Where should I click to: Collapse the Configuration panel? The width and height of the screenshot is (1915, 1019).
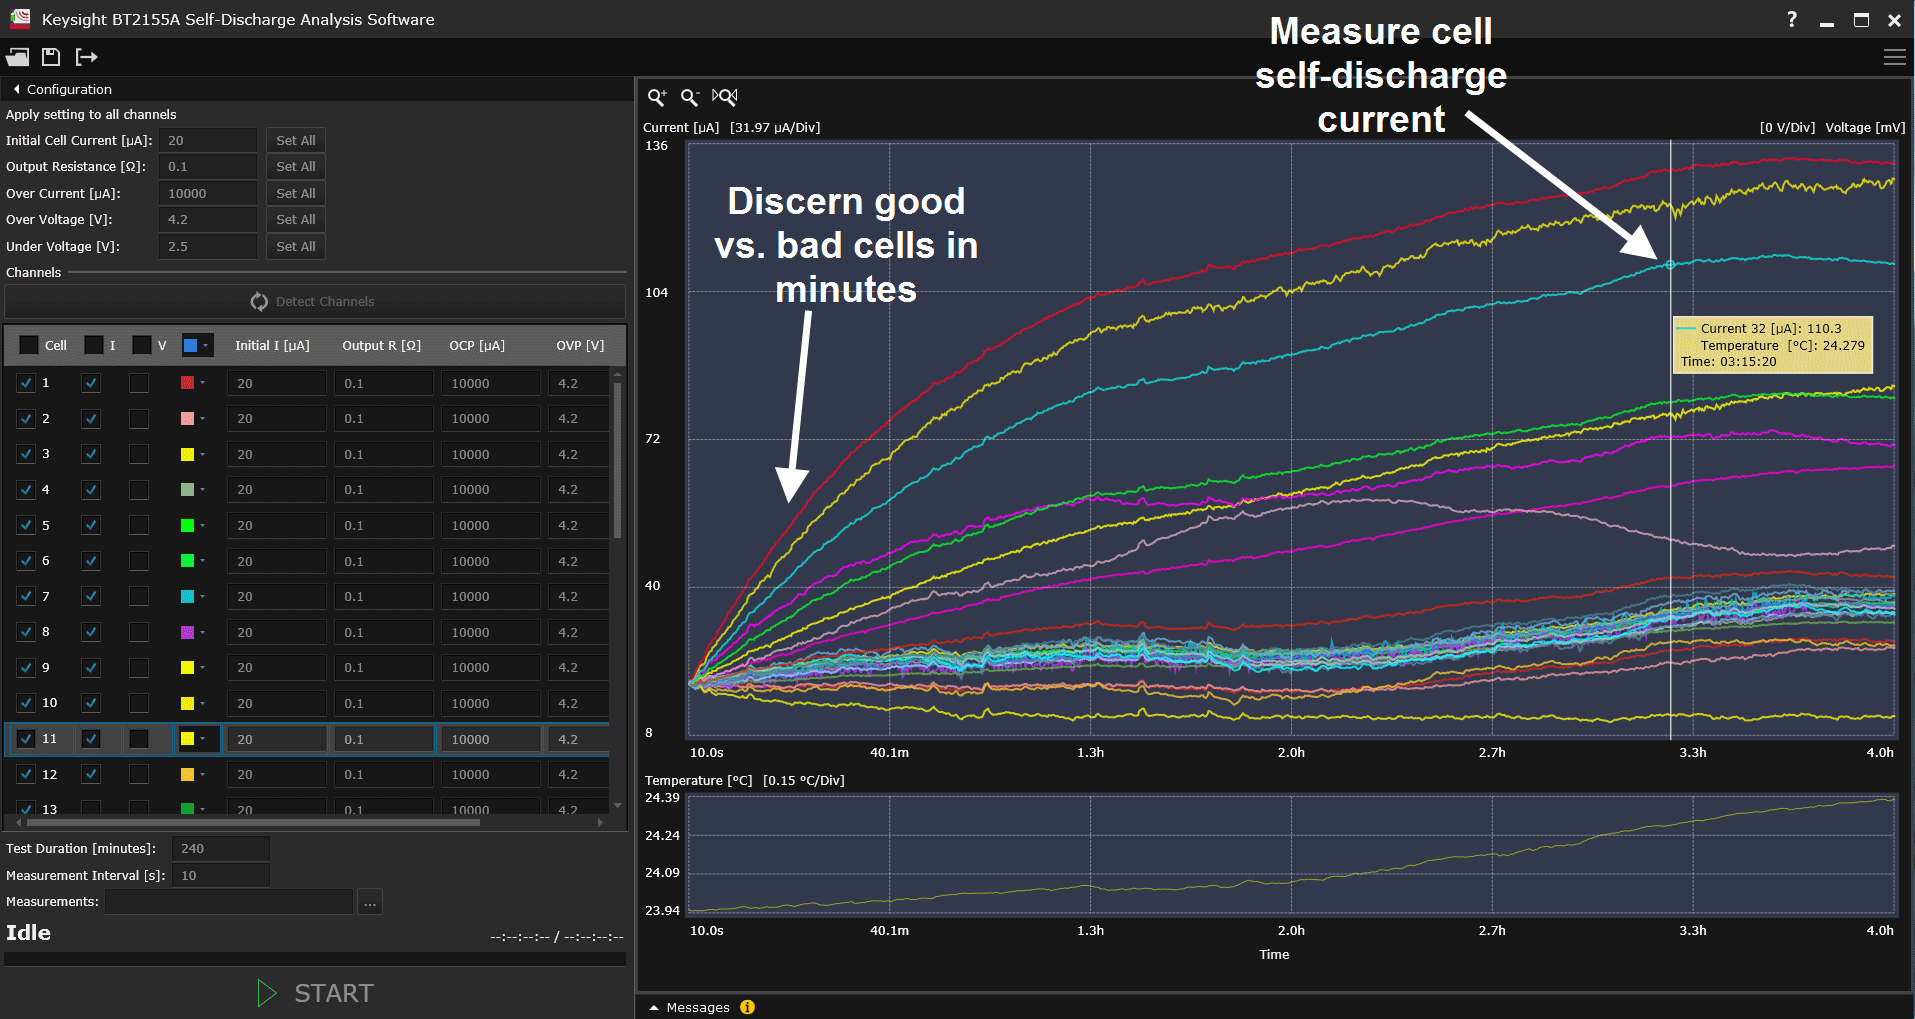point(16,89)
